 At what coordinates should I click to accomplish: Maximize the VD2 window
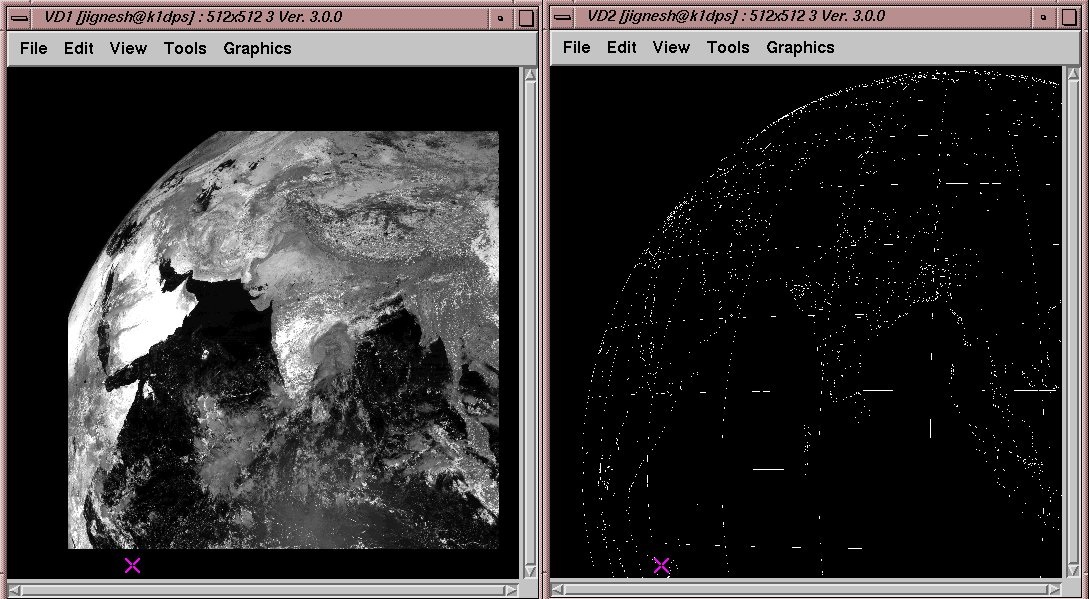(1069, 17)
